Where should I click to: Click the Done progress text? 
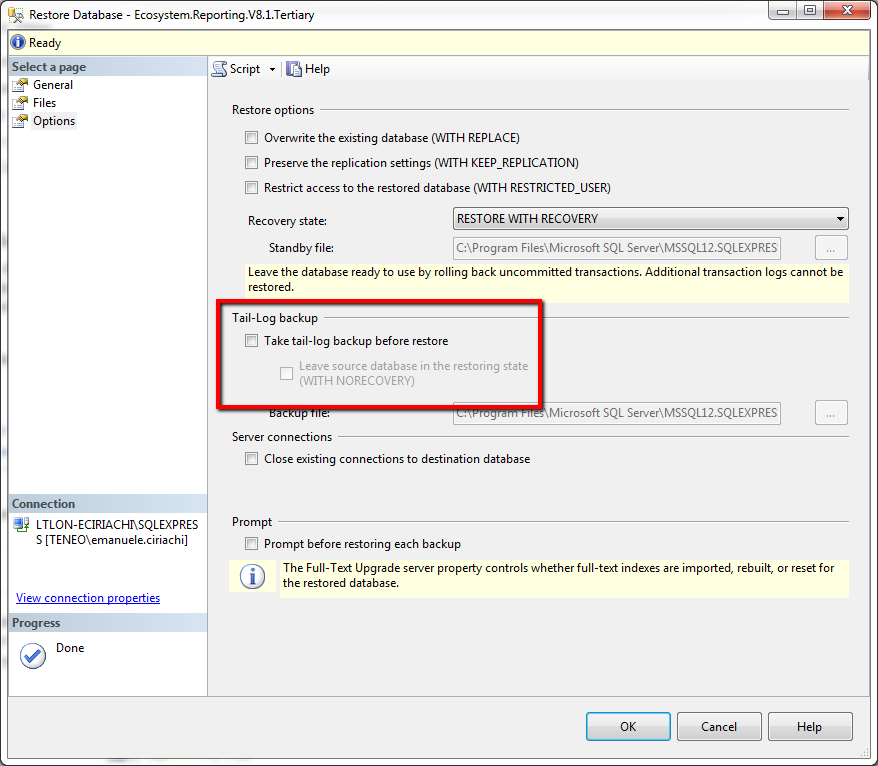pos(70,648)
